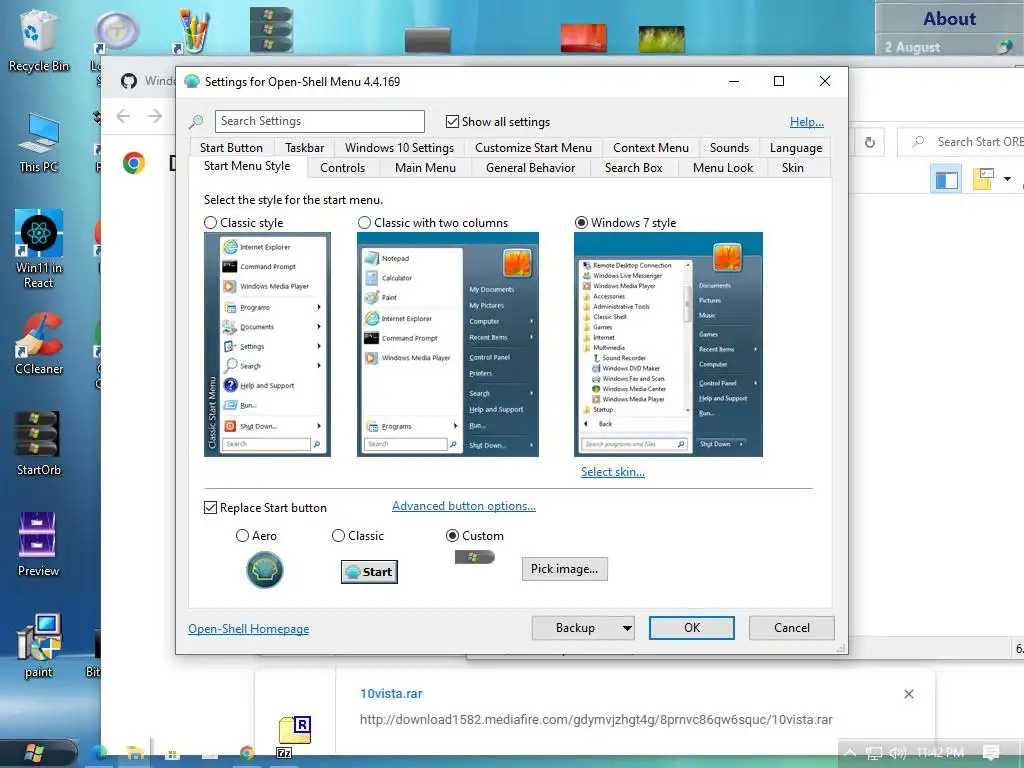Open the This PC desktop icon
Image resolution: width=1024 pixels, height=768 pixels.
point(38,144)
